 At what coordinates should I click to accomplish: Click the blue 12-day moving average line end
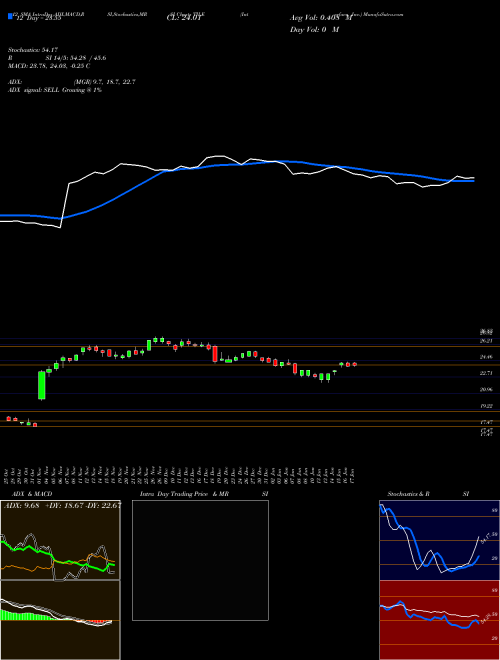[x=473, y=181]
